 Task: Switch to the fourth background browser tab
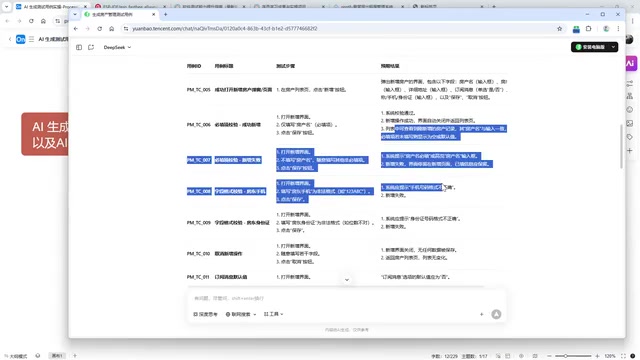289,7
